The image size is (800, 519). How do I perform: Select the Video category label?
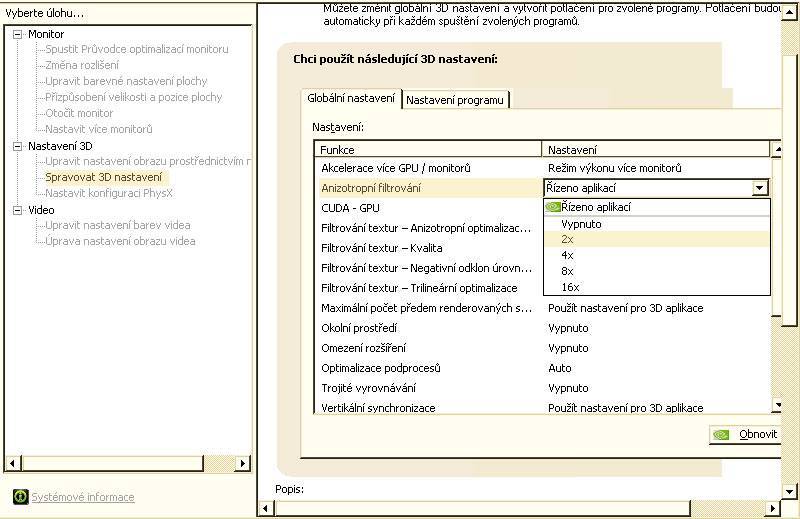(x=41, y=210)
